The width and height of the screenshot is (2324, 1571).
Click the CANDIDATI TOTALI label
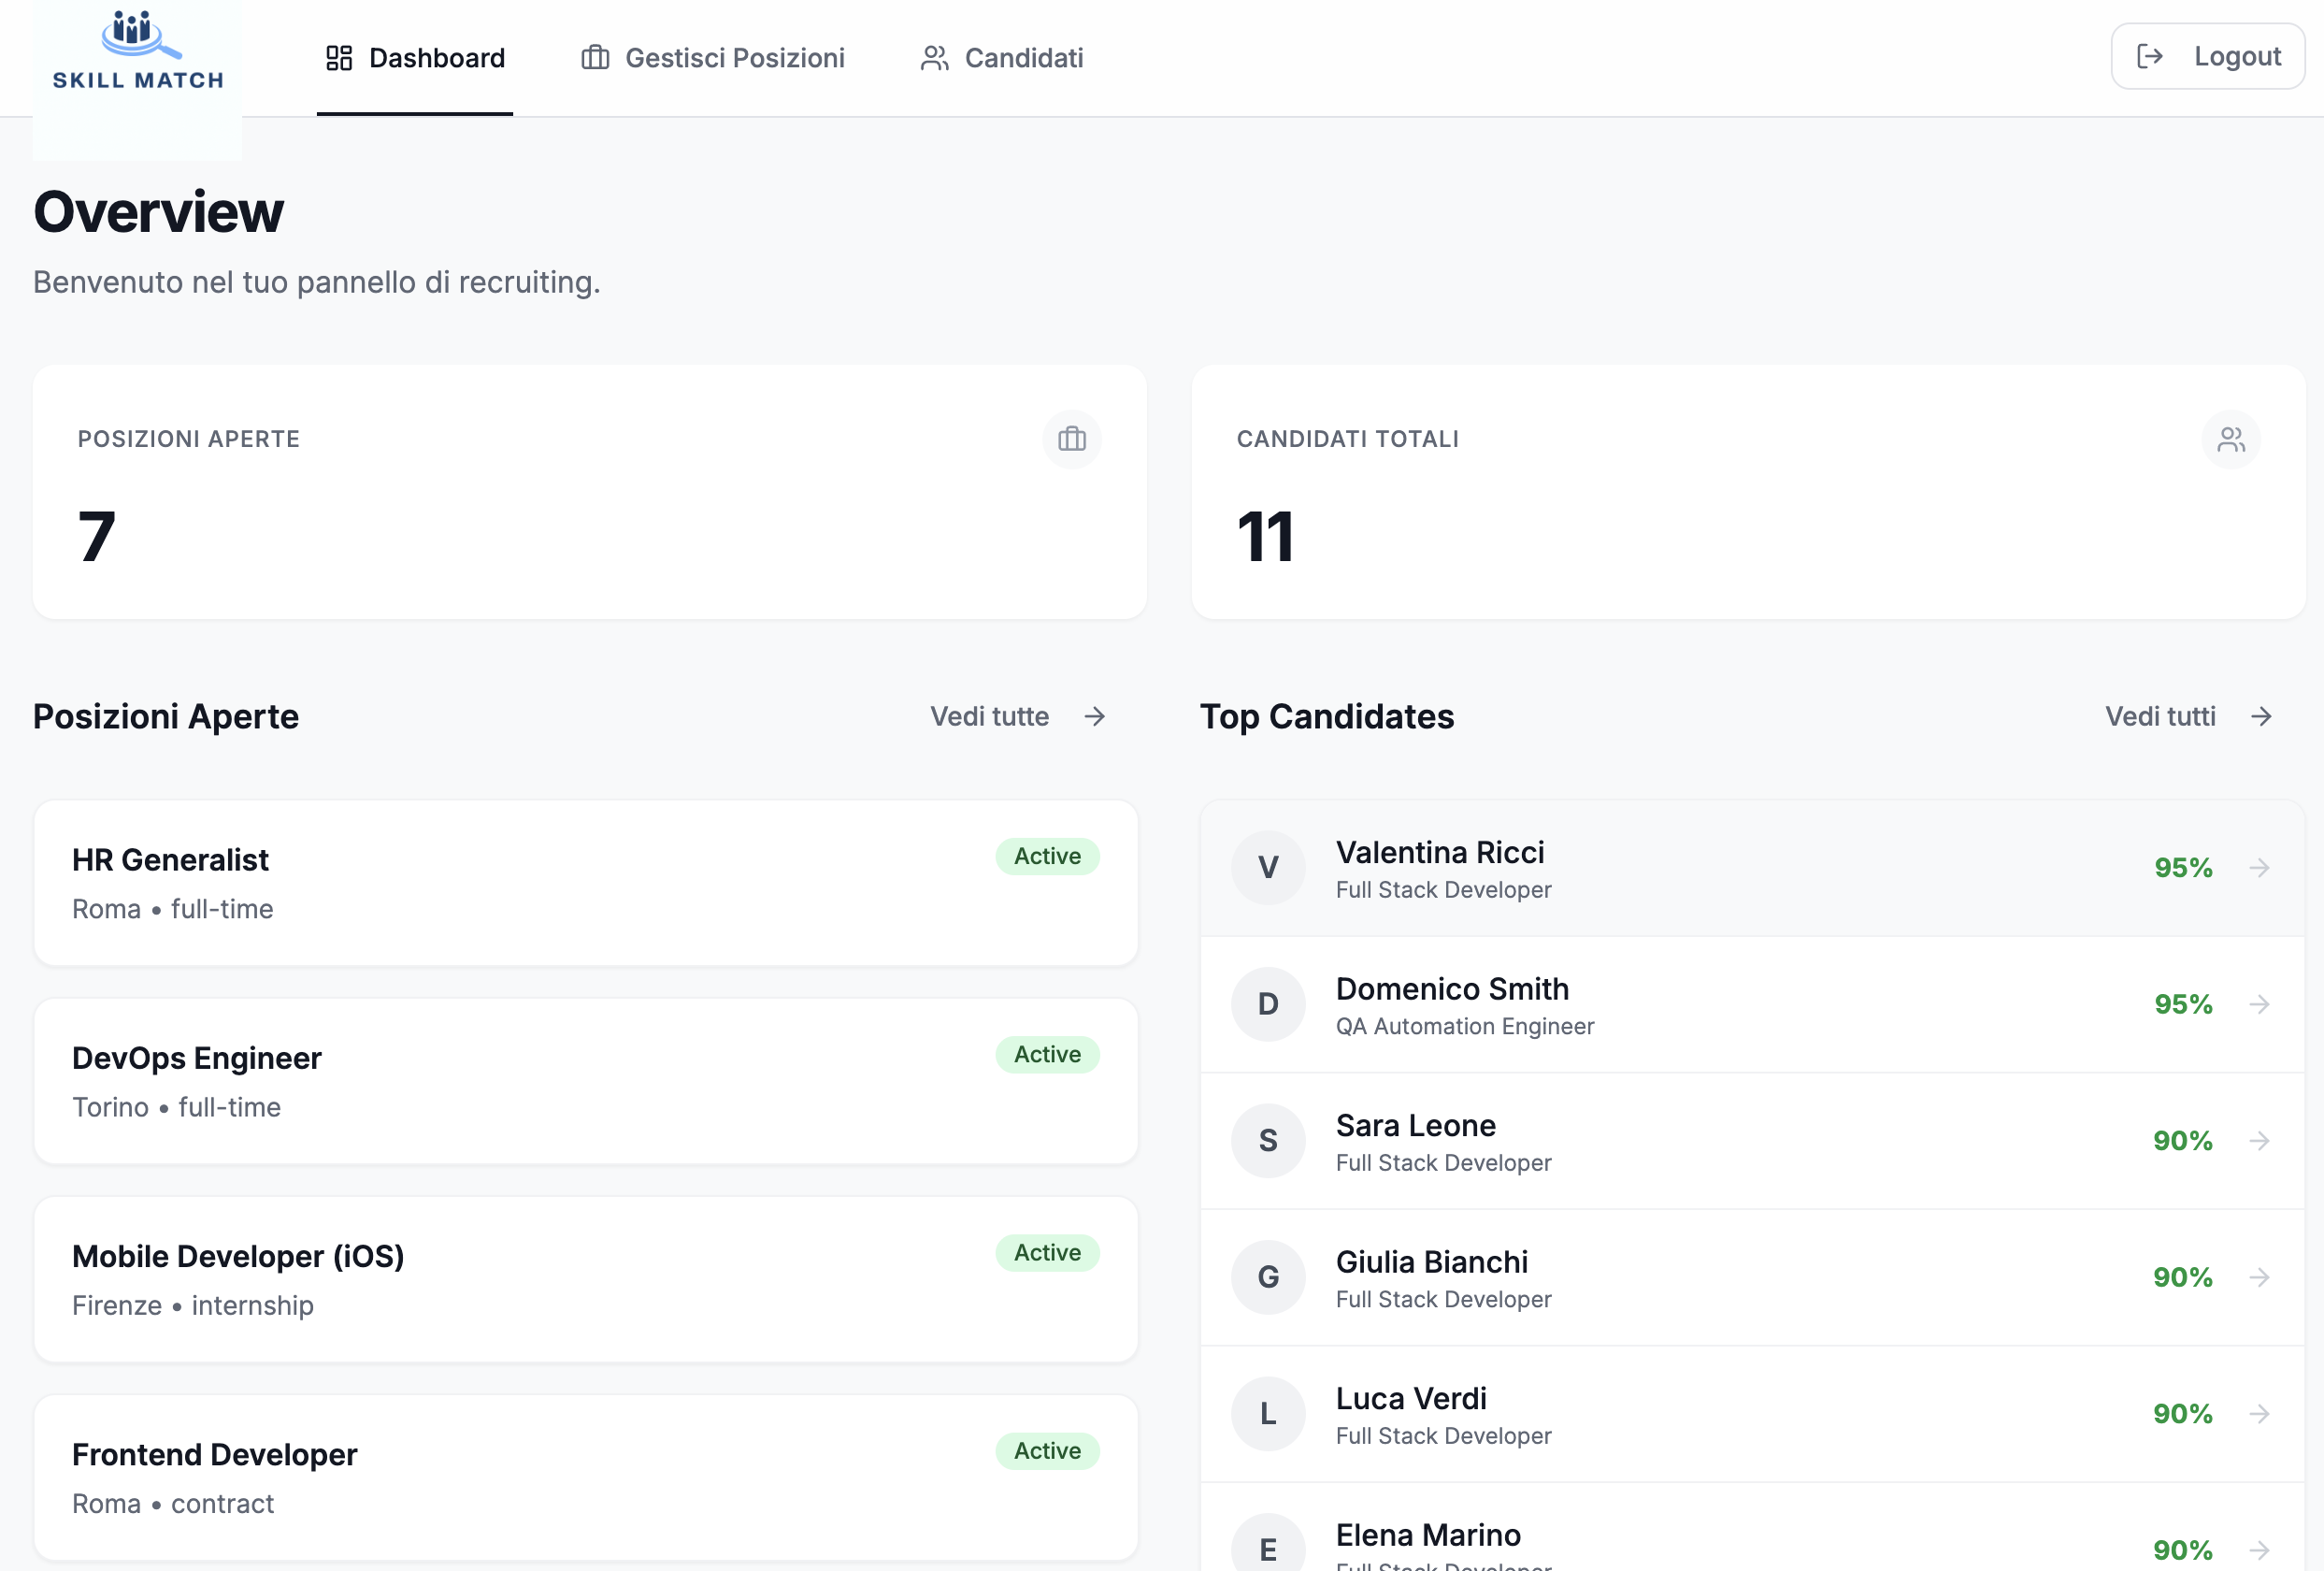tap(1347, 439)
